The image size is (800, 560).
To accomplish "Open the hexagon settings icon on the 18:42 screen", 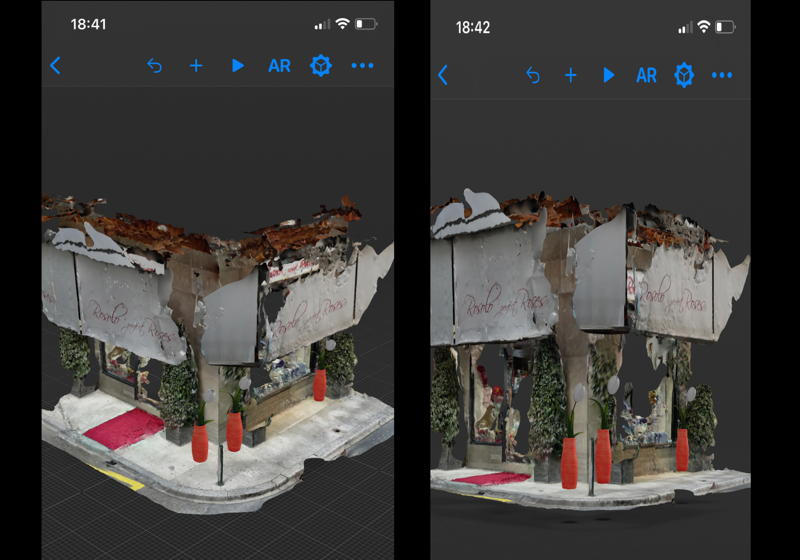I will coord(684,75).
